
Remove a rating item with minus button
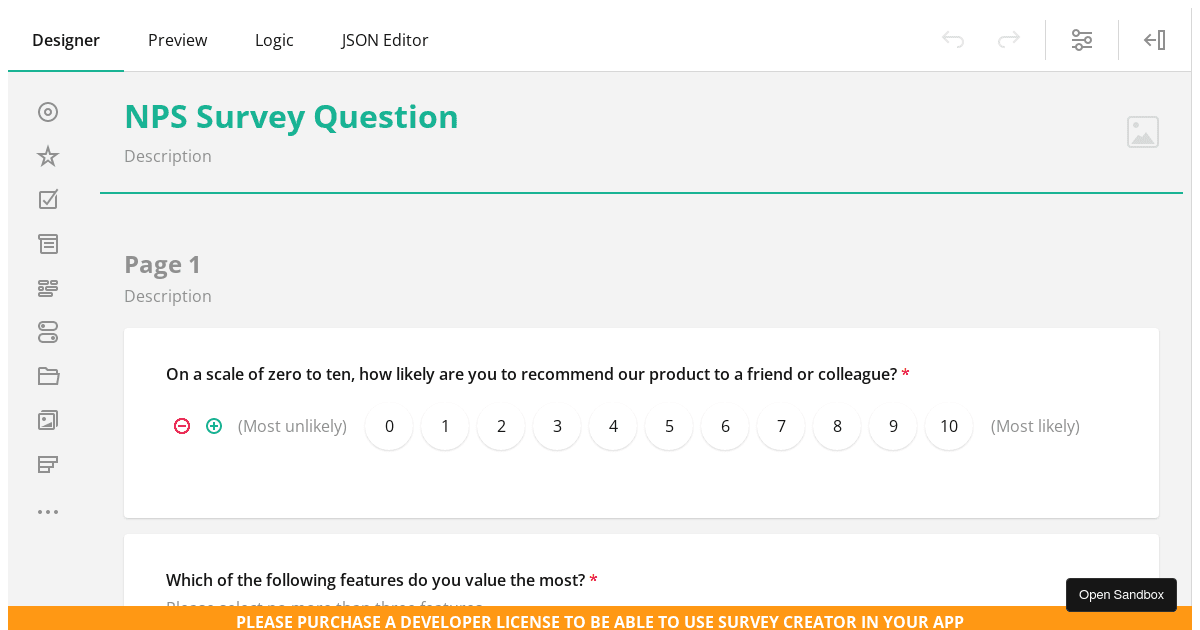click(x=182, y=426)
